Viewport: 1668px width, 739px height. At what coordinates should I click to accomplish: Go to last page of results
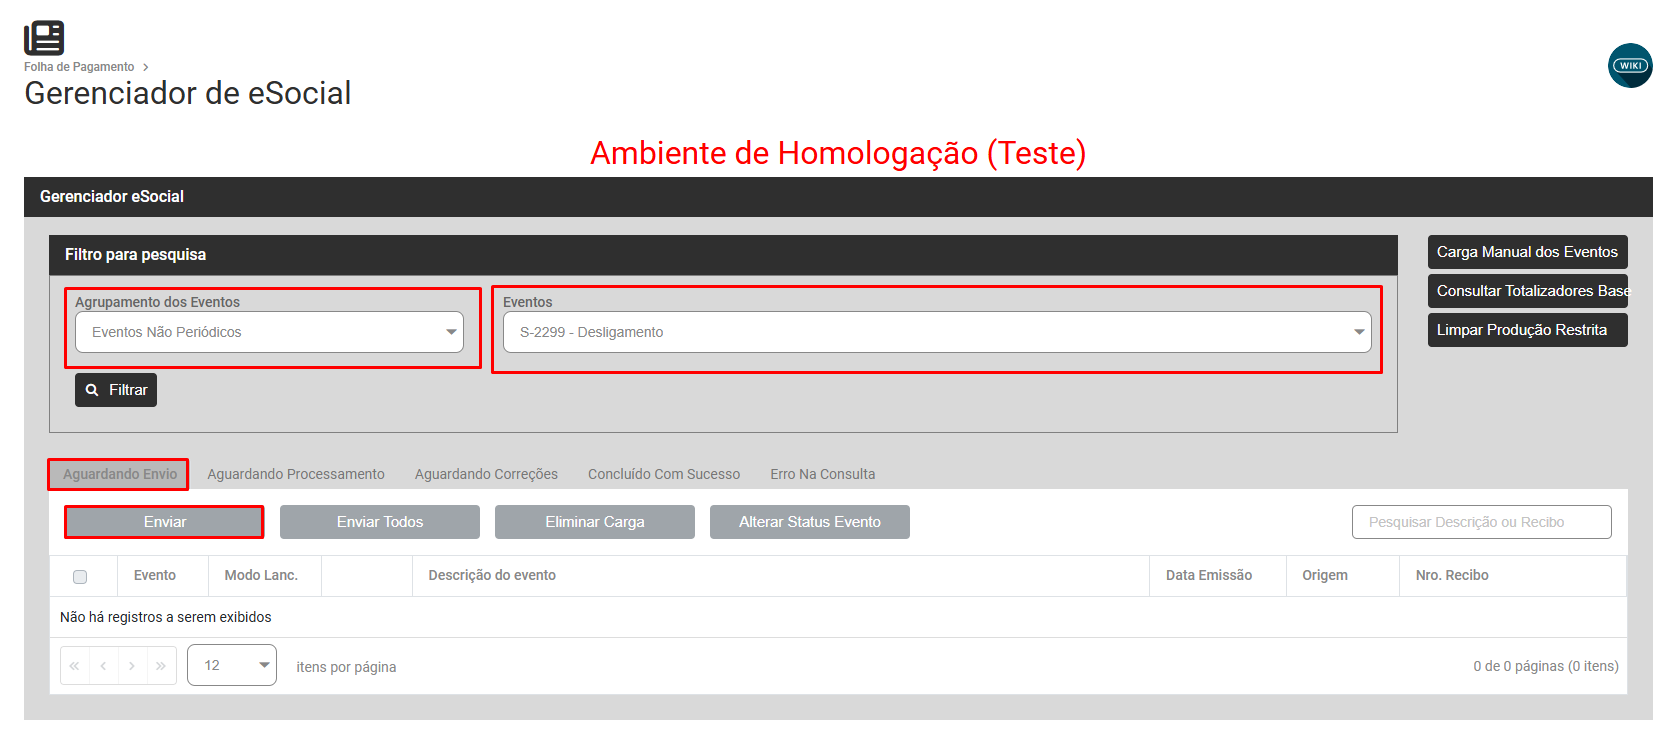(161, 666)
